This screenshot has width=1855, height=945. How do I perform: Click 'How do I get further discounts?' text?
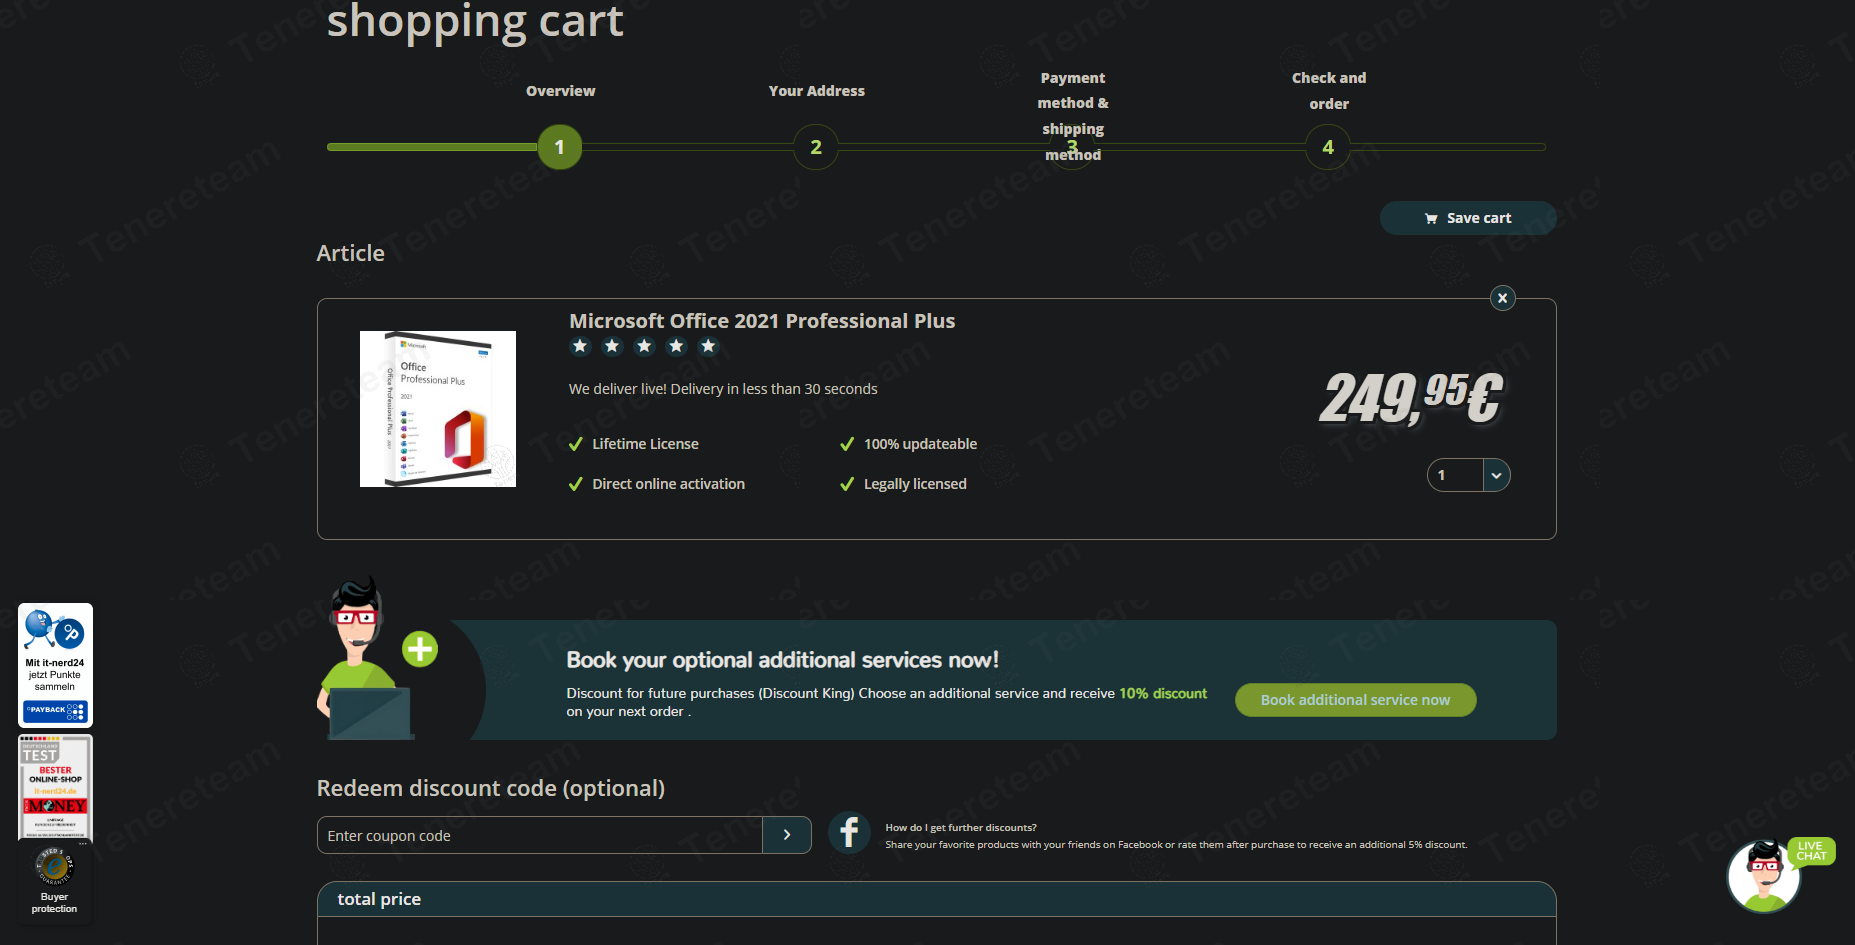(x=961, y=827)
